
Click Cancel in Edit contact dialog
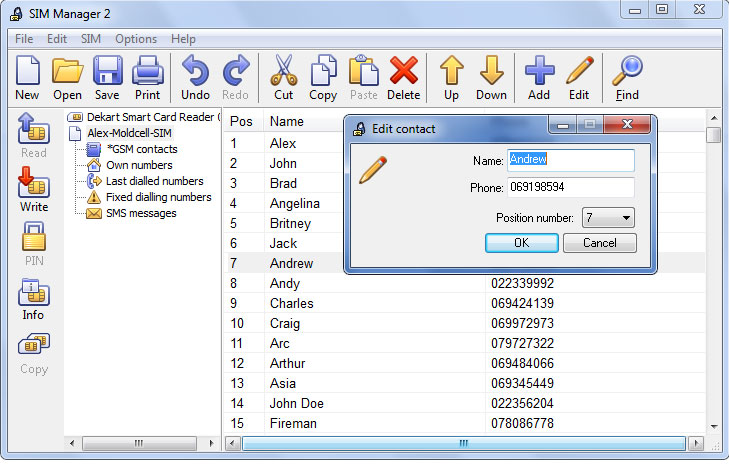pos(599,243)
